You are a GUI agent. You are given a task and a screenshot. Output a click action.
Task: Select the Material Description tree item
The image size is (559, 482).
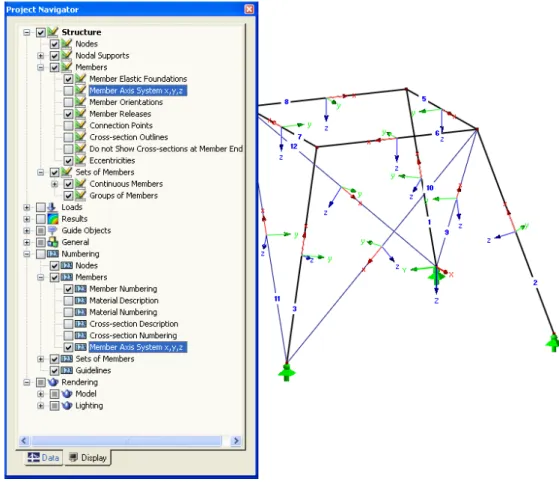(124, 301)
